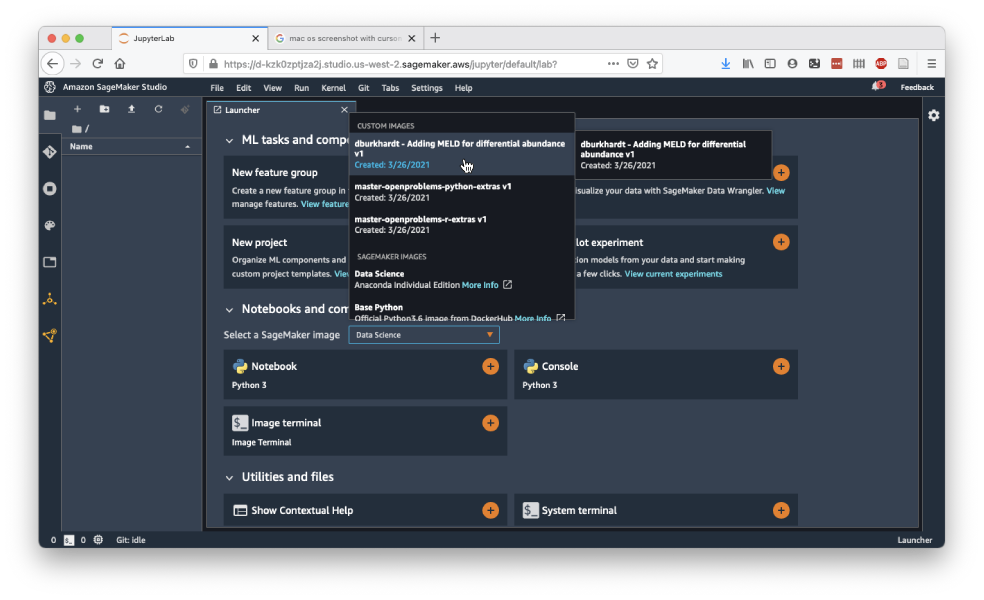The width and height of the screenshot is (984, 600).
Task: Open View feature groups link
Action: [x=324, y=204]
